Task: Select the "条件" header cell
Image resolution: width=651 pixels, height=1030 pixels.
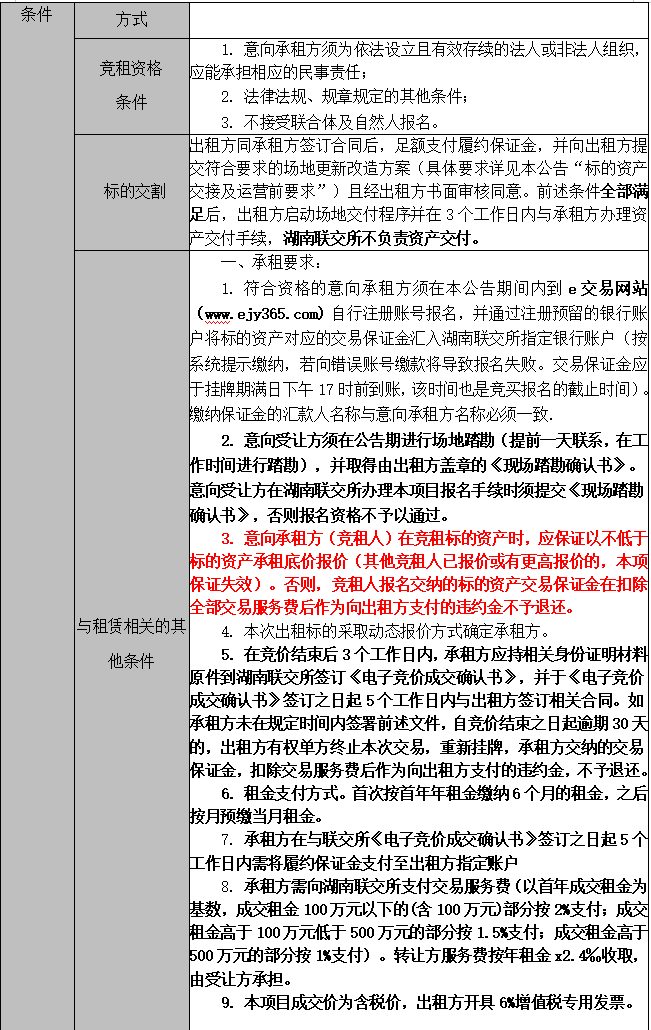Action: point(37,16)
